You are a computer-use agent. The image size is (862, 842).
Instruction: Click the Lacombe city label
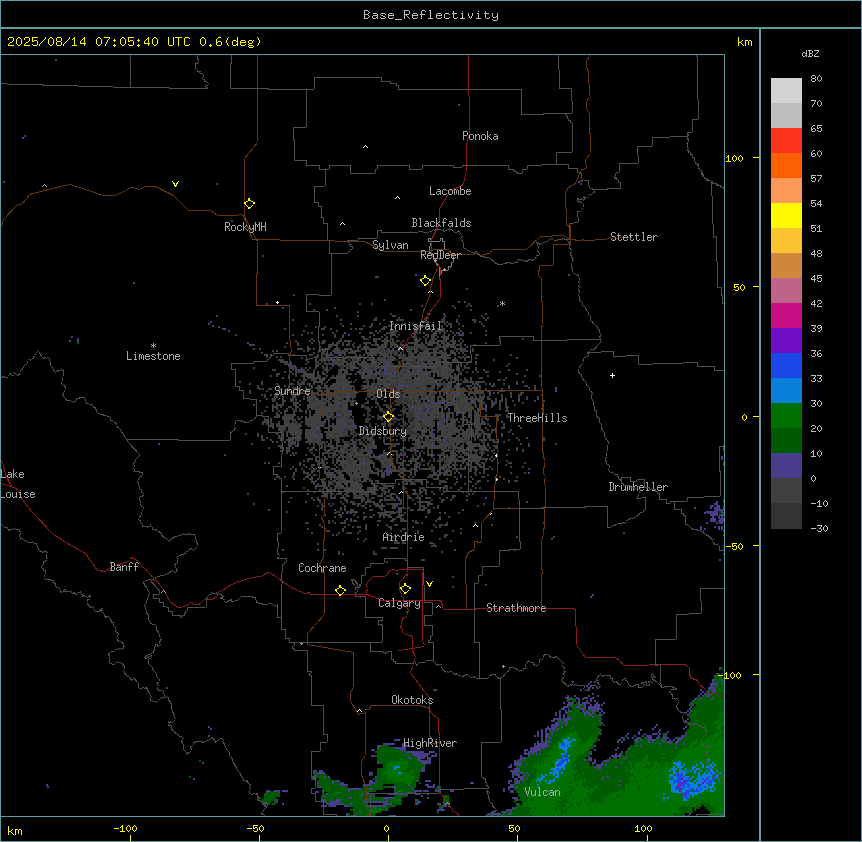click(450, 191)
